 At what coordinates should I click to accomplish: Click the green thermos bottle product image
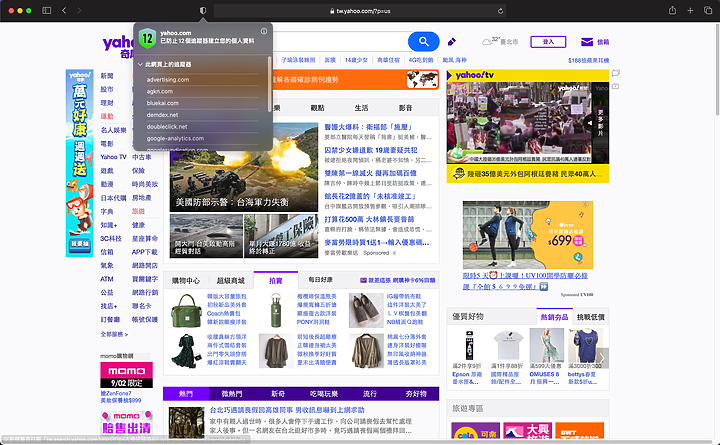click(276, 311)
